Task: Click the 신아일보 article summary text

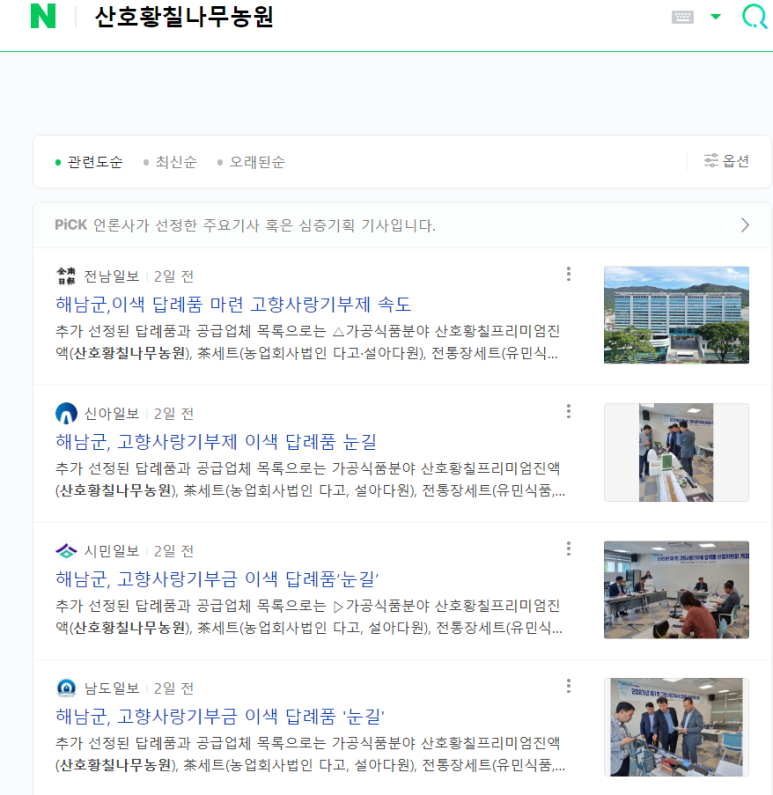Action: tap(310, 479)
